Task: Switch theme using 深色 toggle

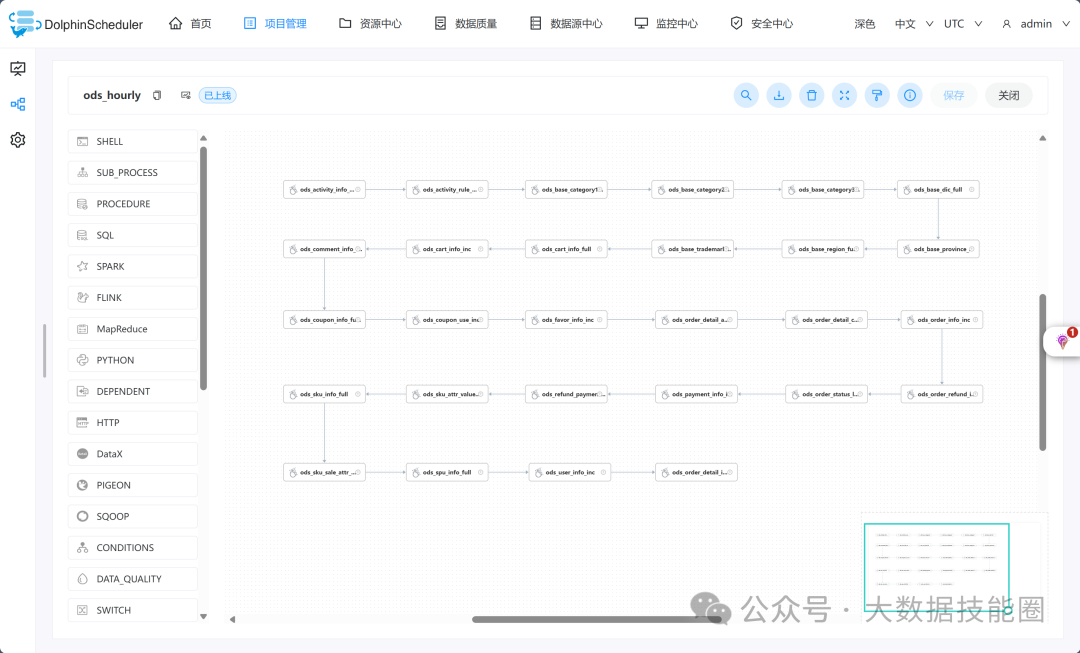Action: coord(864,23)
